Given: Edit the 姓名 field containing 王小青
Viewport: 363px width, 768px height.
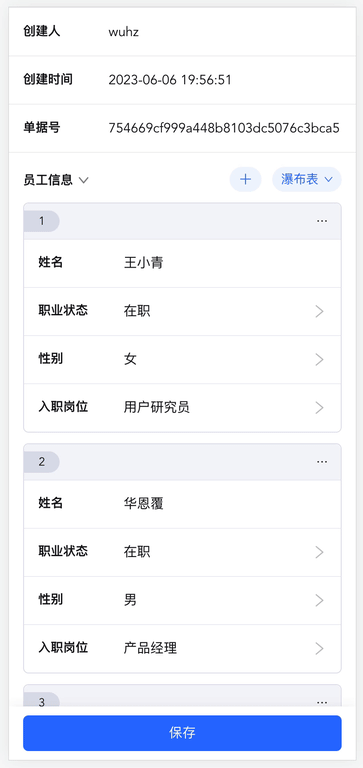Looking at the screenshot, I should (182, 263).
